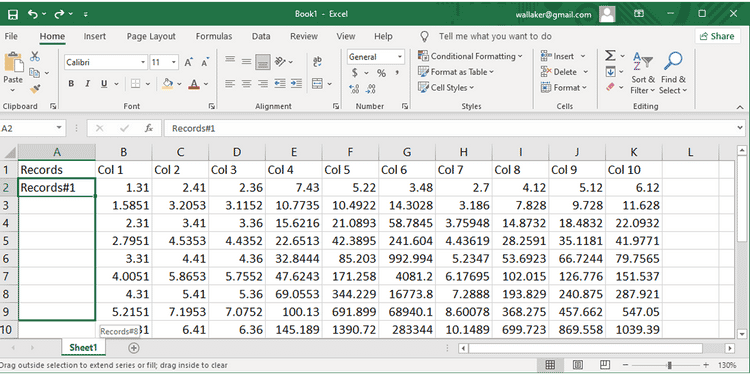Toggle Italic formatting
The height and width of the screenshot is (375, 750).
(88, 84)
